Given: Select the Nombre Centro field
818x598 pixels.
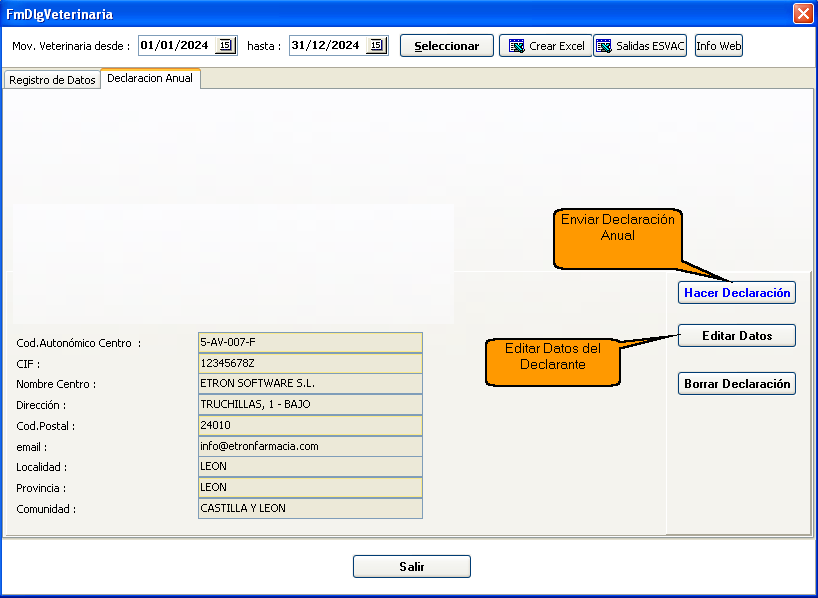Looking at the screenshot, I should (x=310, y=383).
